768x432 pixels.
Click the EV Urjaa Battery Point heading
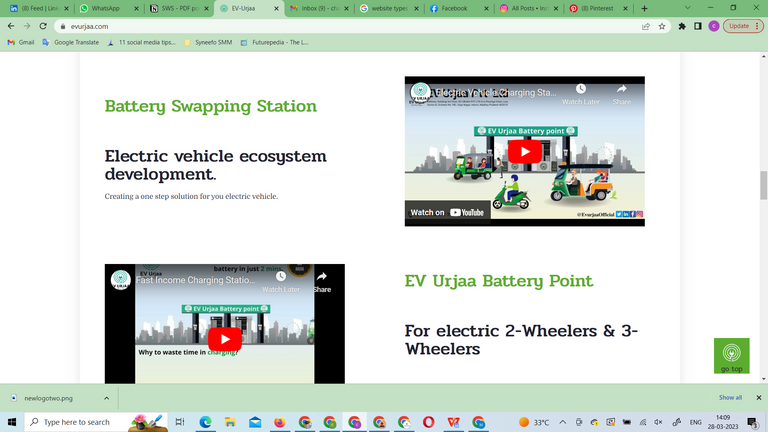pos(499,281)
